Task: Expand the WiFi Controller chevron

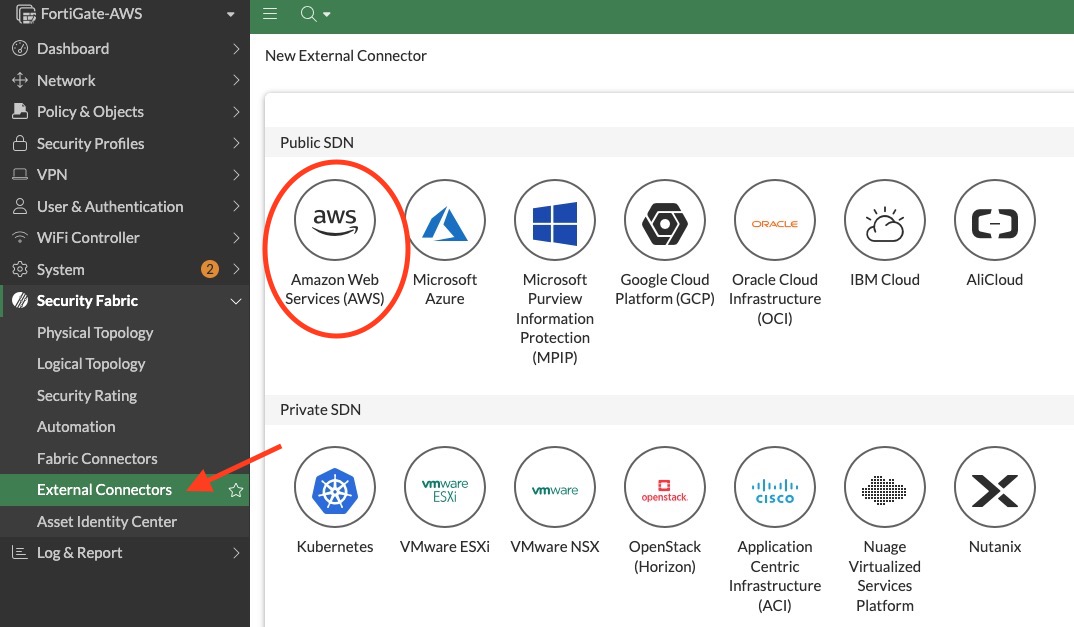Action: tap(236, 238)
